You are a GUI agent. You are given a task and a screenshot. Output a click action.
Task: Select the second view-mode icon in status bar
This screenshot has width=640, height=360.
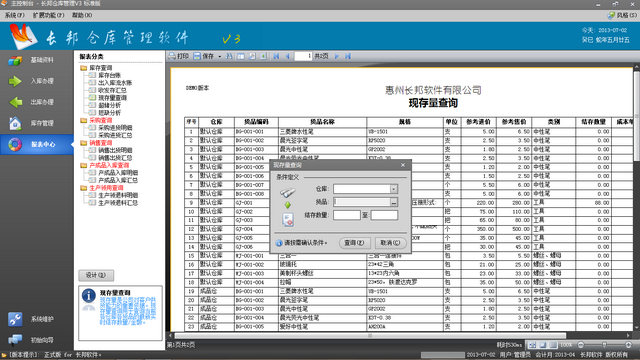pyautogui.click(x=542, y=345)
